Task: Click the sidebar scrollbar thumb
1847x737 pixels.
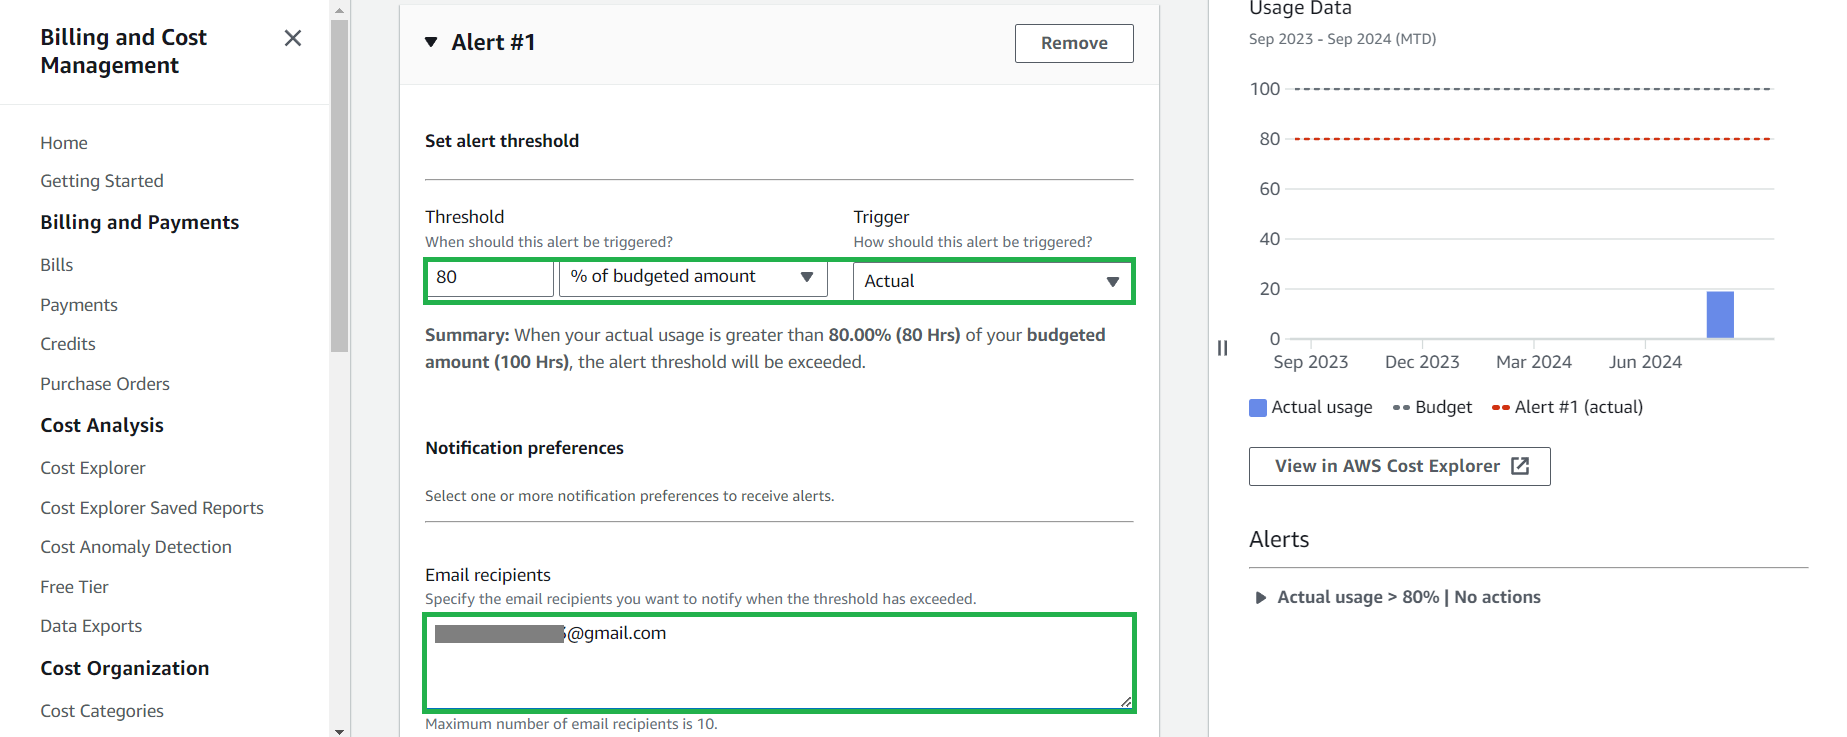Action: tap(339, 186)
